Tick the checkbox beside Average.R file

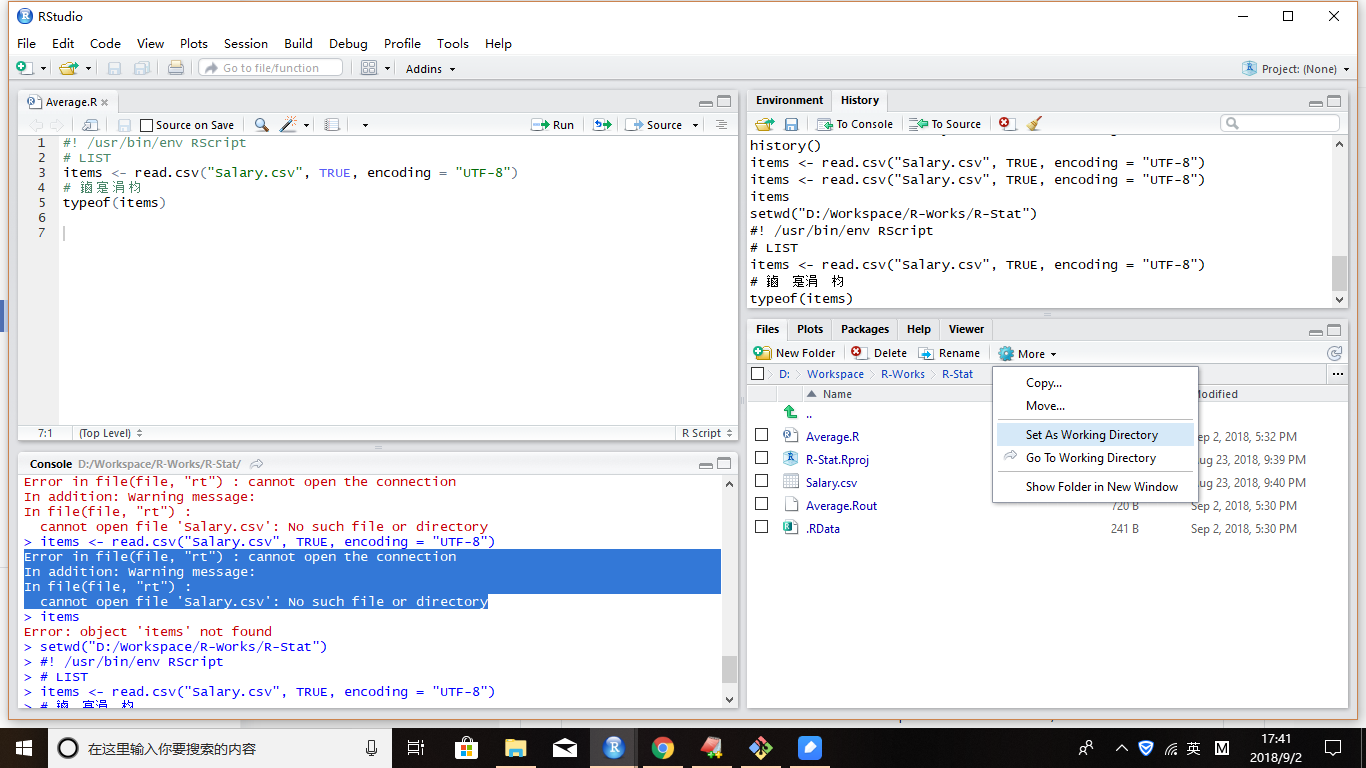point(762,435)
